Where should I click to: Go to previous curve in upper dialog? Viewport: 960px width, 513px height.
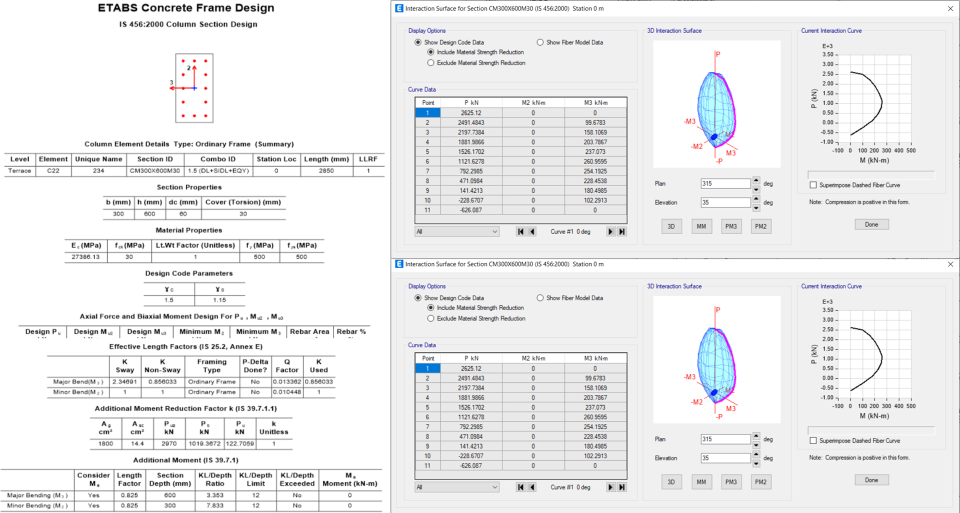(x=534, y=232)
